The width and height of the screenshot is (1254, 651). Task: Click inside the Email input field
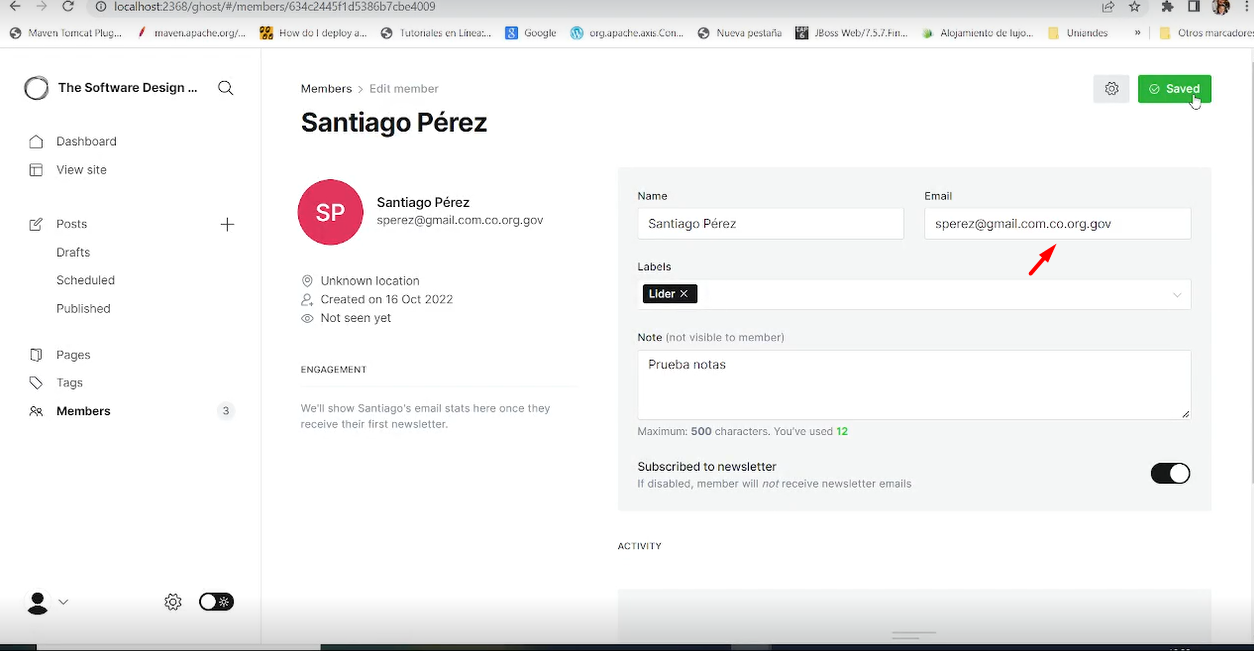pos(1057,223)
